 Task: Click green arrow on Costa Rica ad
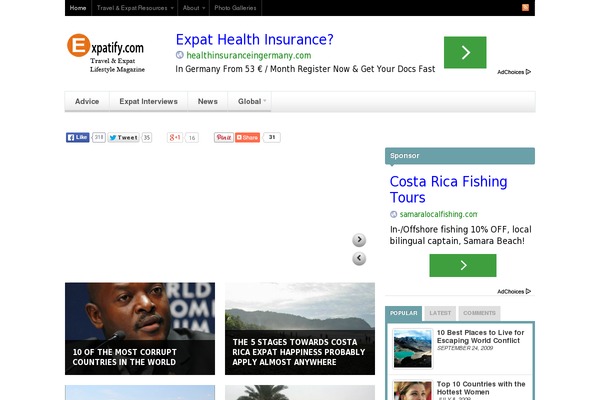click(463, 265)
